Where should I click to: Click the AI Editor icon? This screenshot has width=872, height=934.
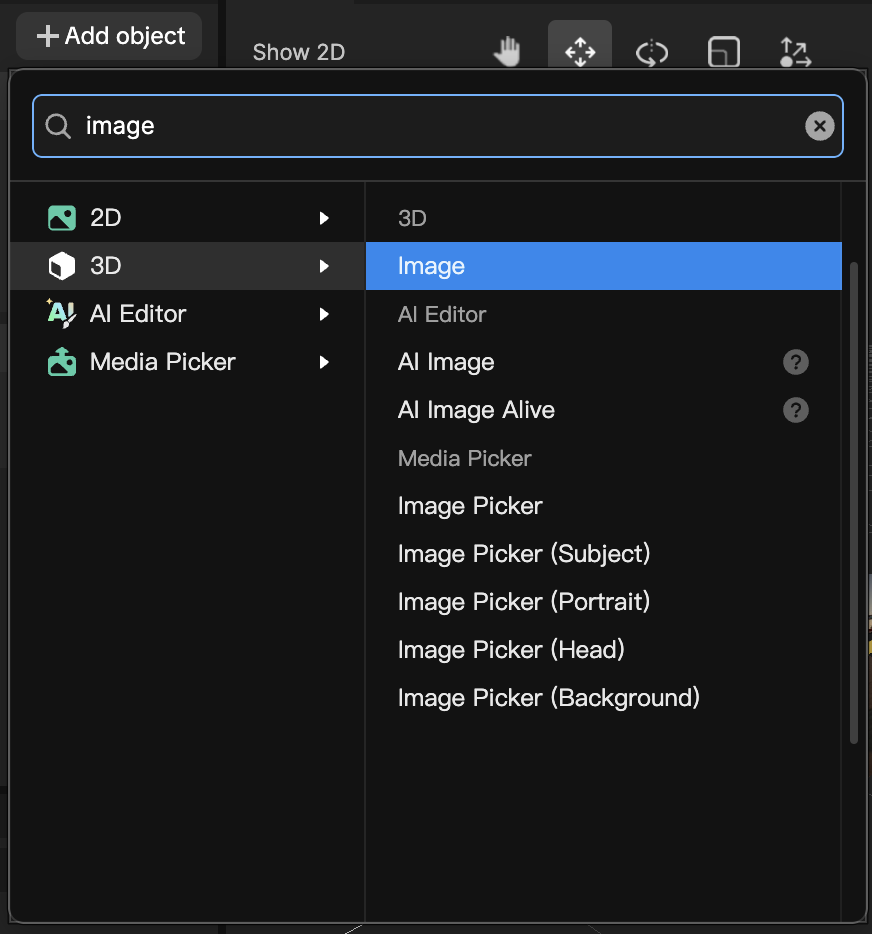pyautogui.click(x=62, y=313)
